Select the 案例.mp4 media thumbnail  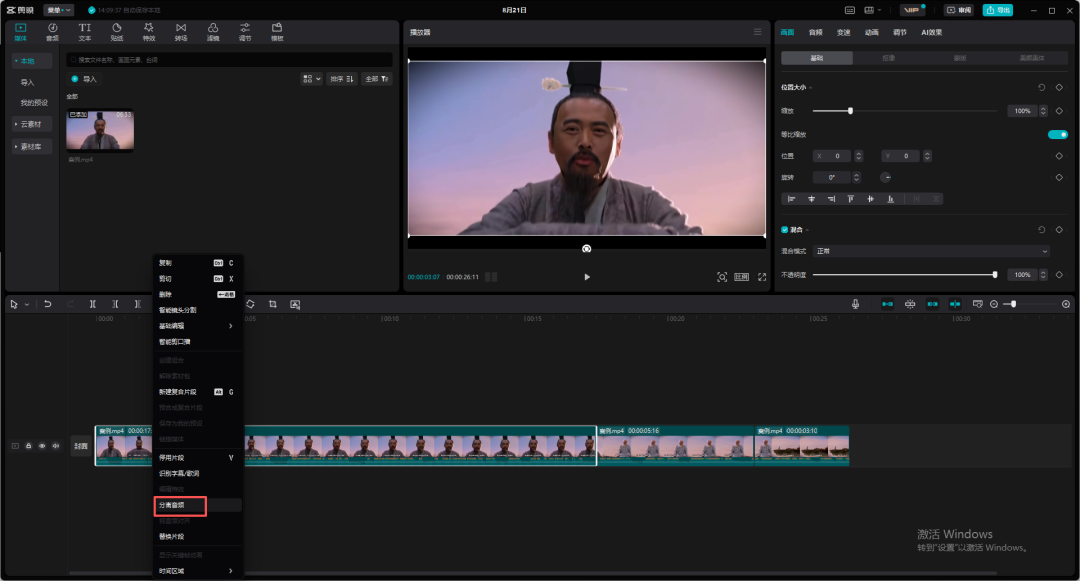(100, 130)
